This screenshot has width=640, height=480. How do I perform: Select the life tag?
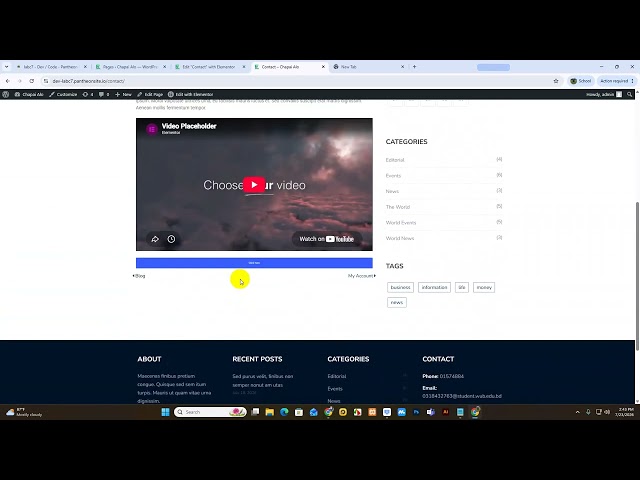[462, 287]
